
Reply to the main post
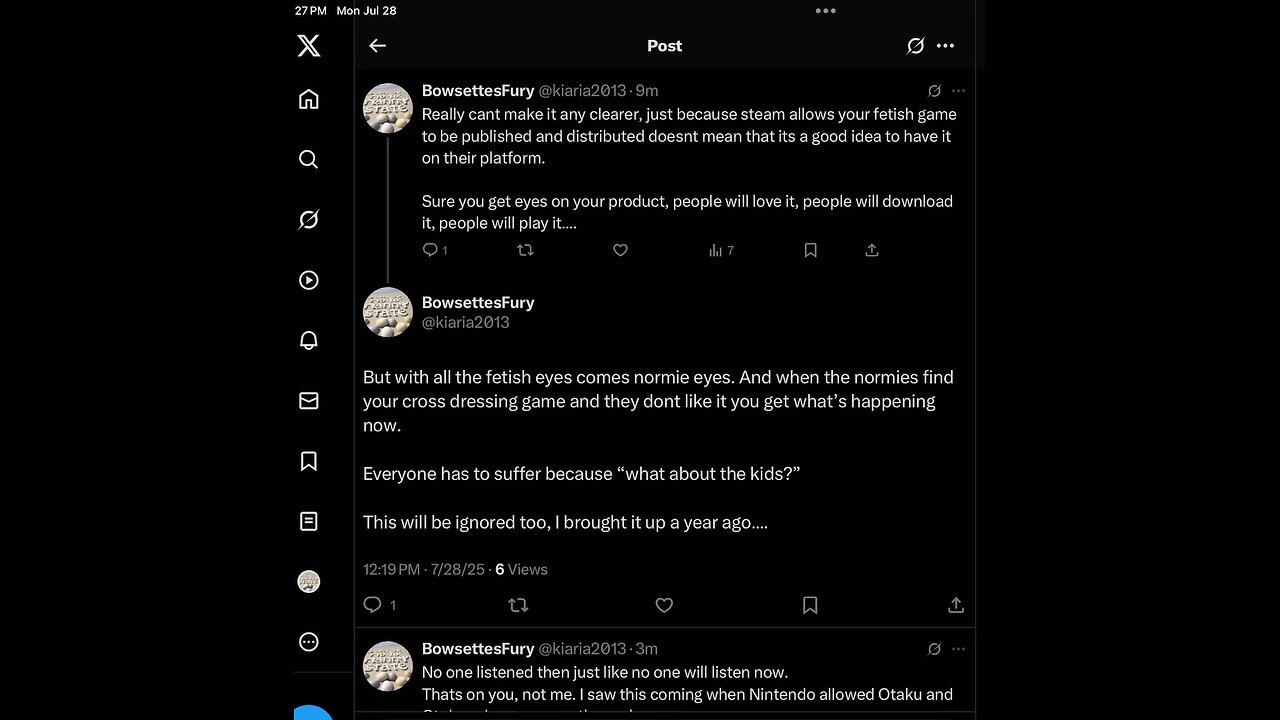pyautogui.click(x=373, y=605)
